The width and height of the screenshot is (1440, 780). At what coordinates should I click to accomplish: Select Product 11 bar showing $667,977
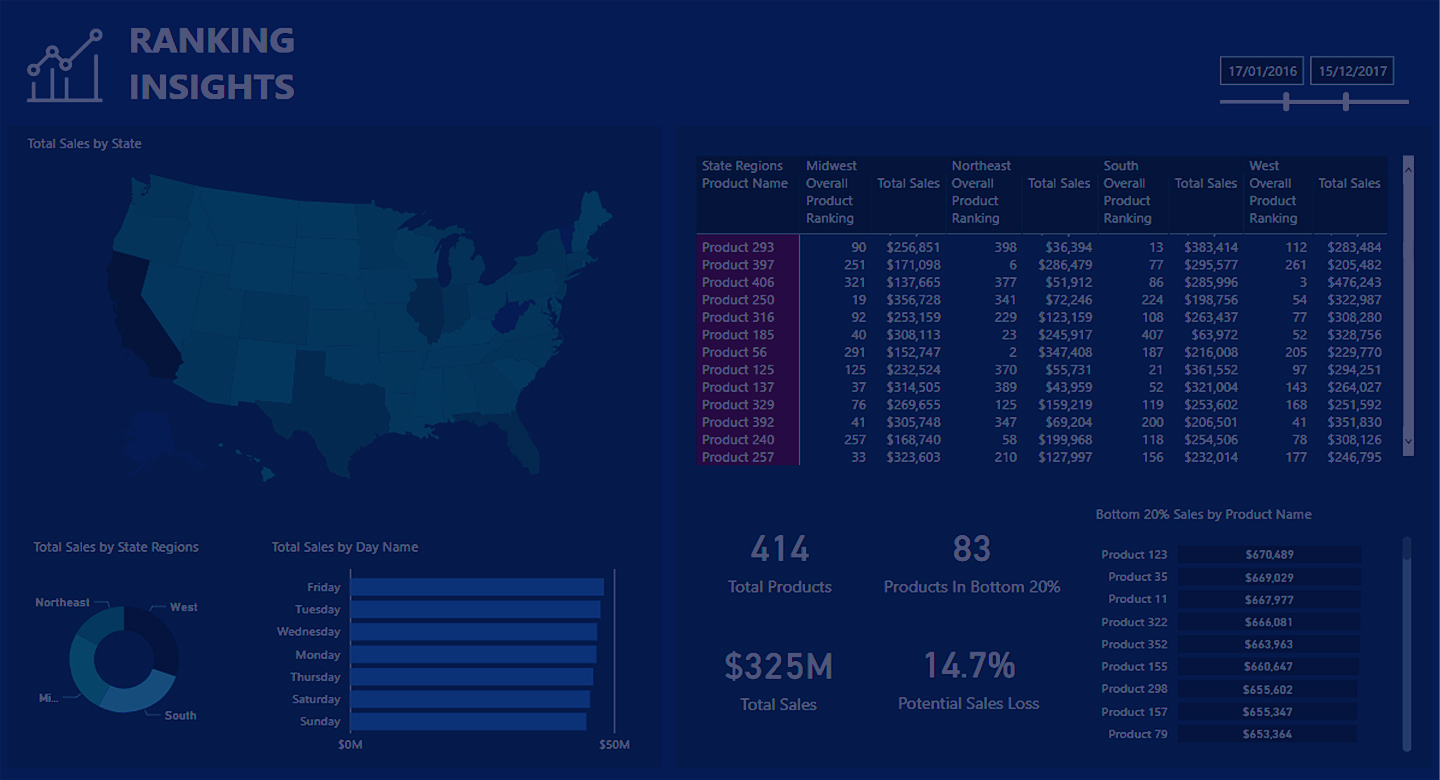click(x=1269, y=599)
